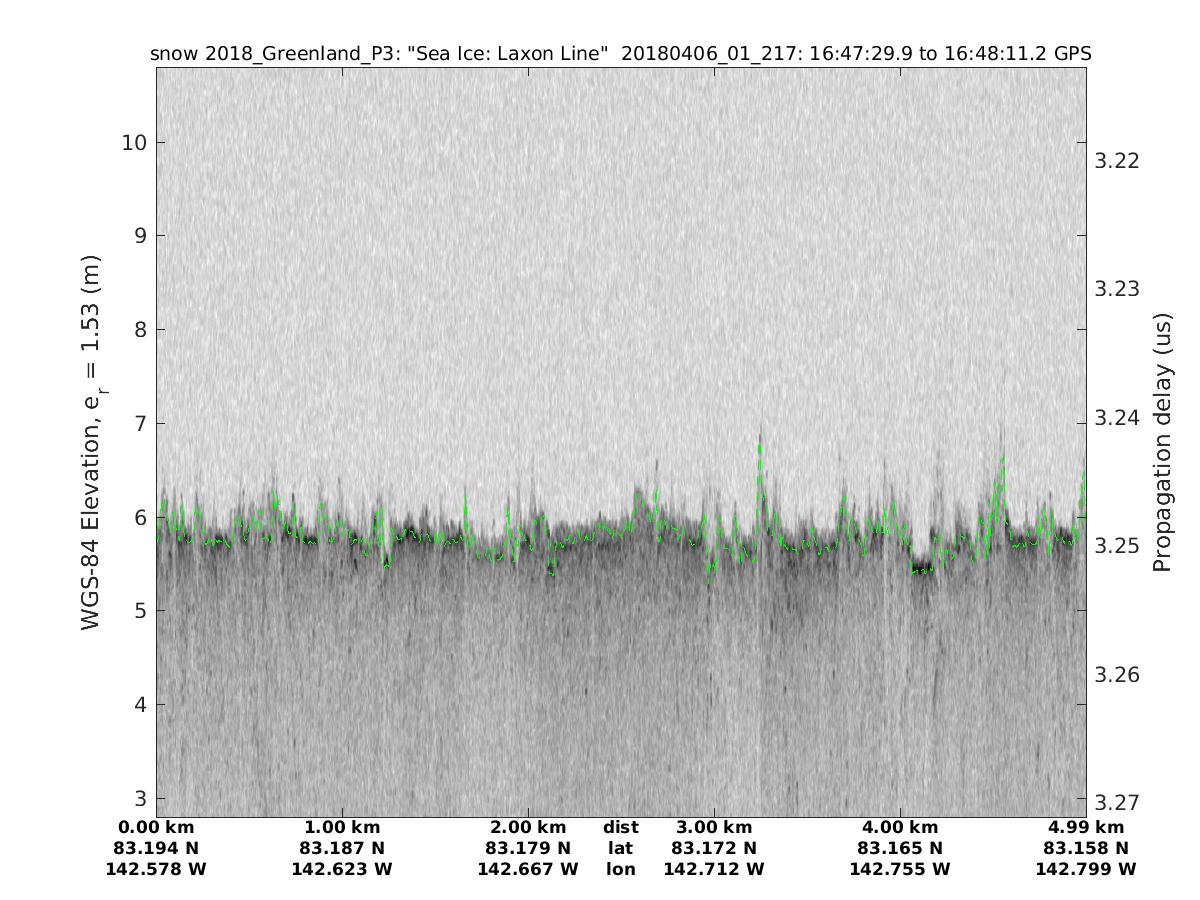Click the "2.00 km" distance label

528,827
